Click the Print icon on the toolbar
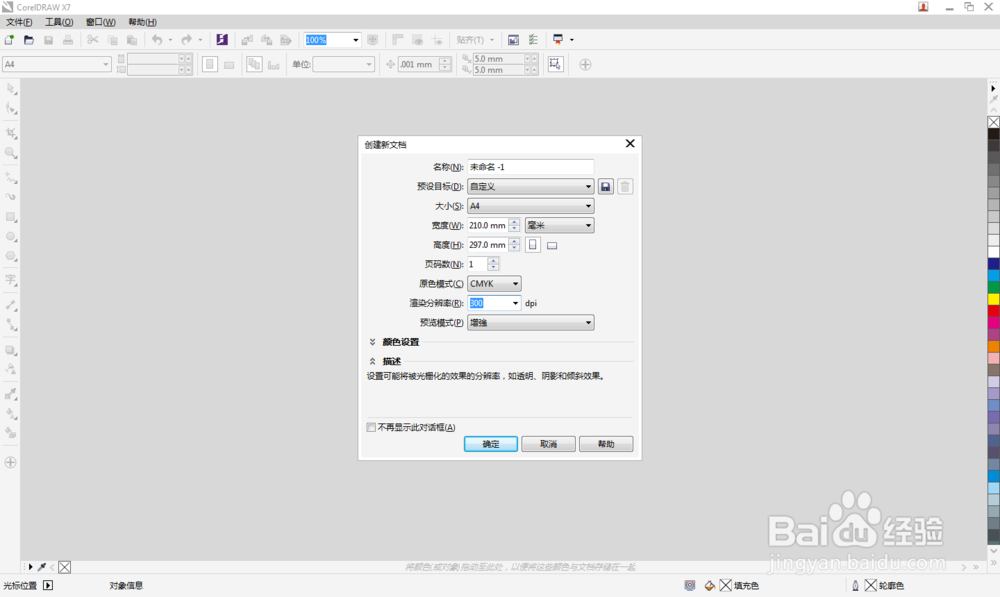 pyautogui.click(x=68, y=40)
